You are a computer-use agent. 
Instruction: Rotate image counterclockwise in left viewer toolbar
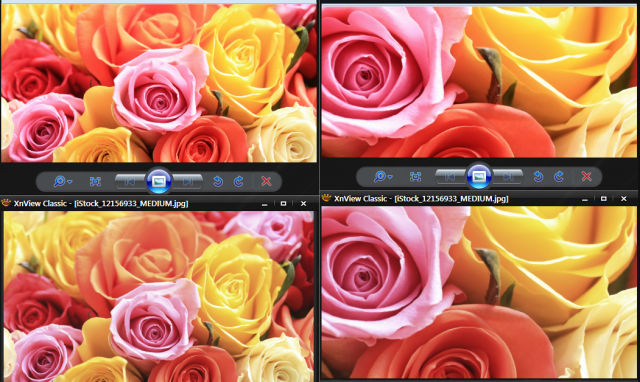(218, 181)
